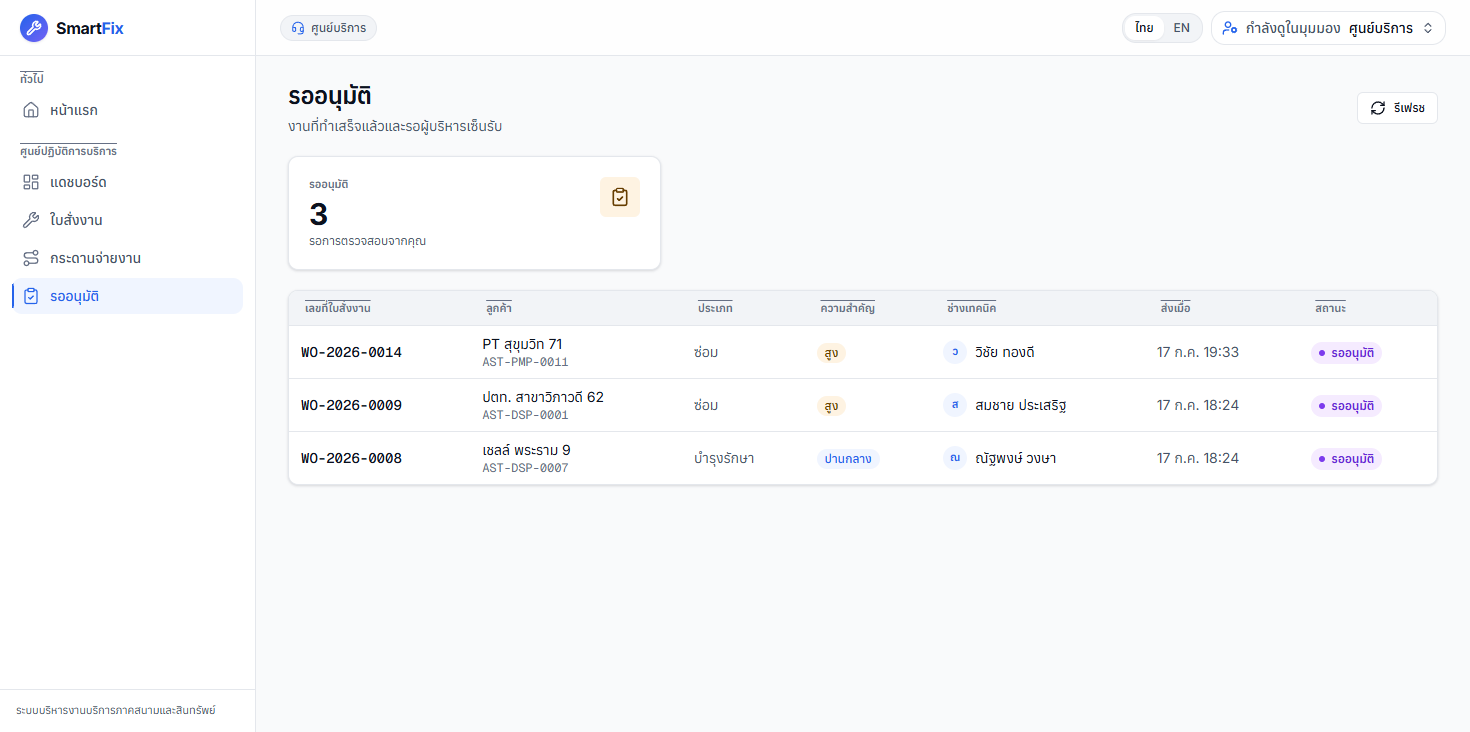The image size is (1470, 732).
Task: Click the ความสำคัญ column header
Action: [x=848, y=308]
